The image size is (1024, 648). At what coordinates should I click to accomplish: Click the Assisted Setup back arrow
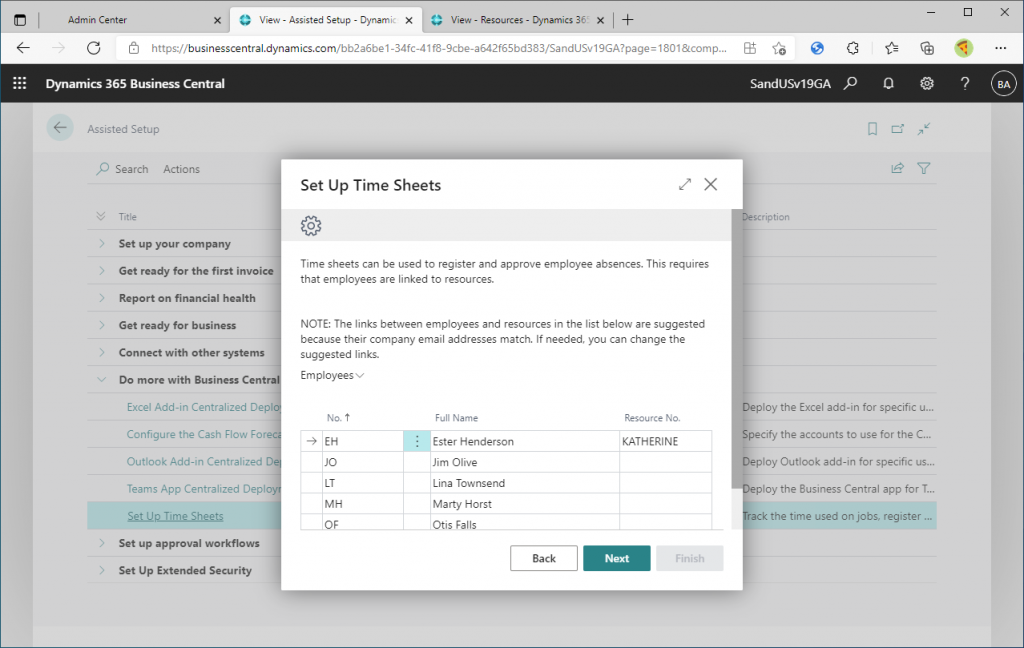(x=60, y=128)
